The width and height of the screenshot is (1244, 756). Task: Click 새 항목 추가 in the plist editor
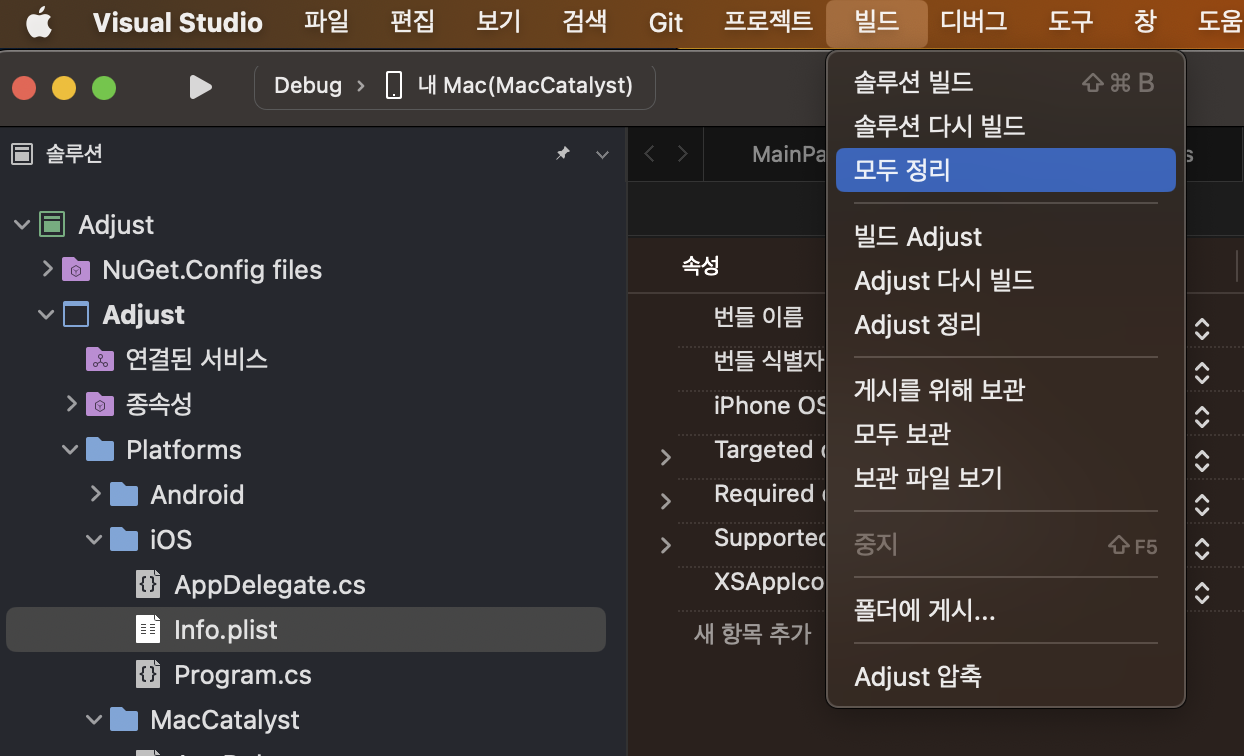coord(752,634)
